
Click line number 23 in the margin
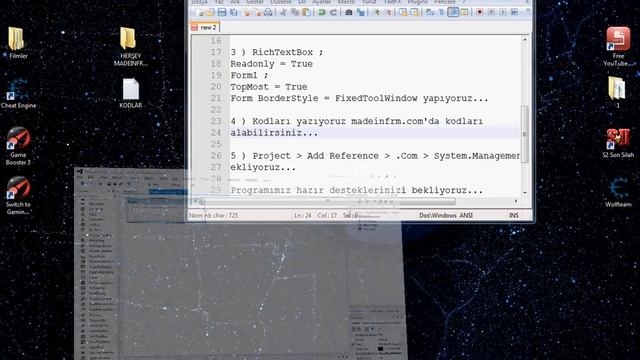[x=216, y=121]
